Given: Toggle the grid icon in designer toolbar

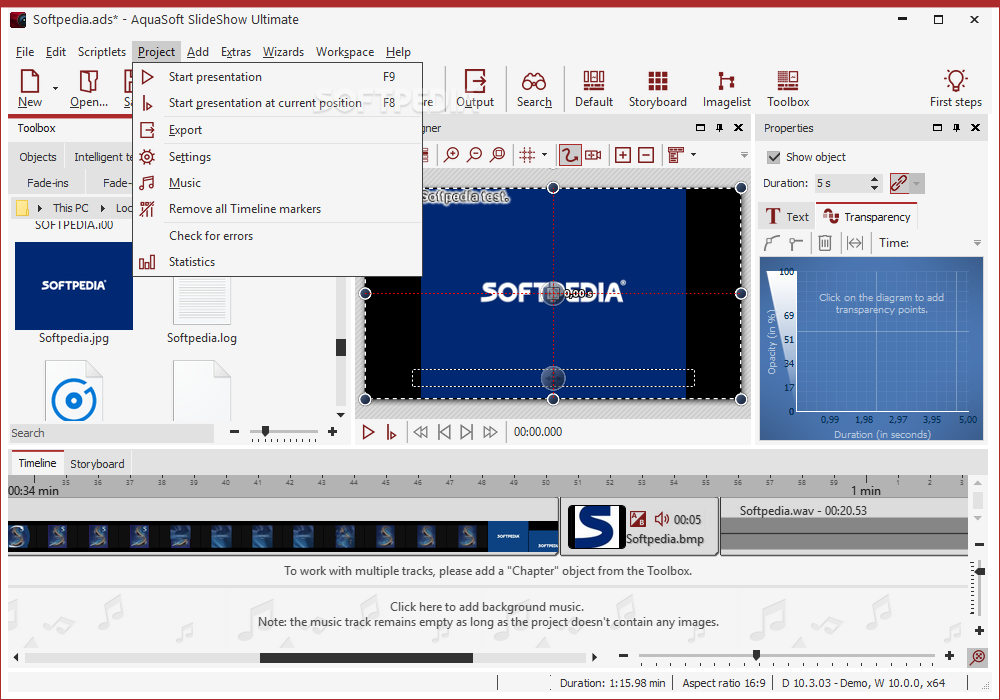Looking at the screenshot, I should (527, 155).
